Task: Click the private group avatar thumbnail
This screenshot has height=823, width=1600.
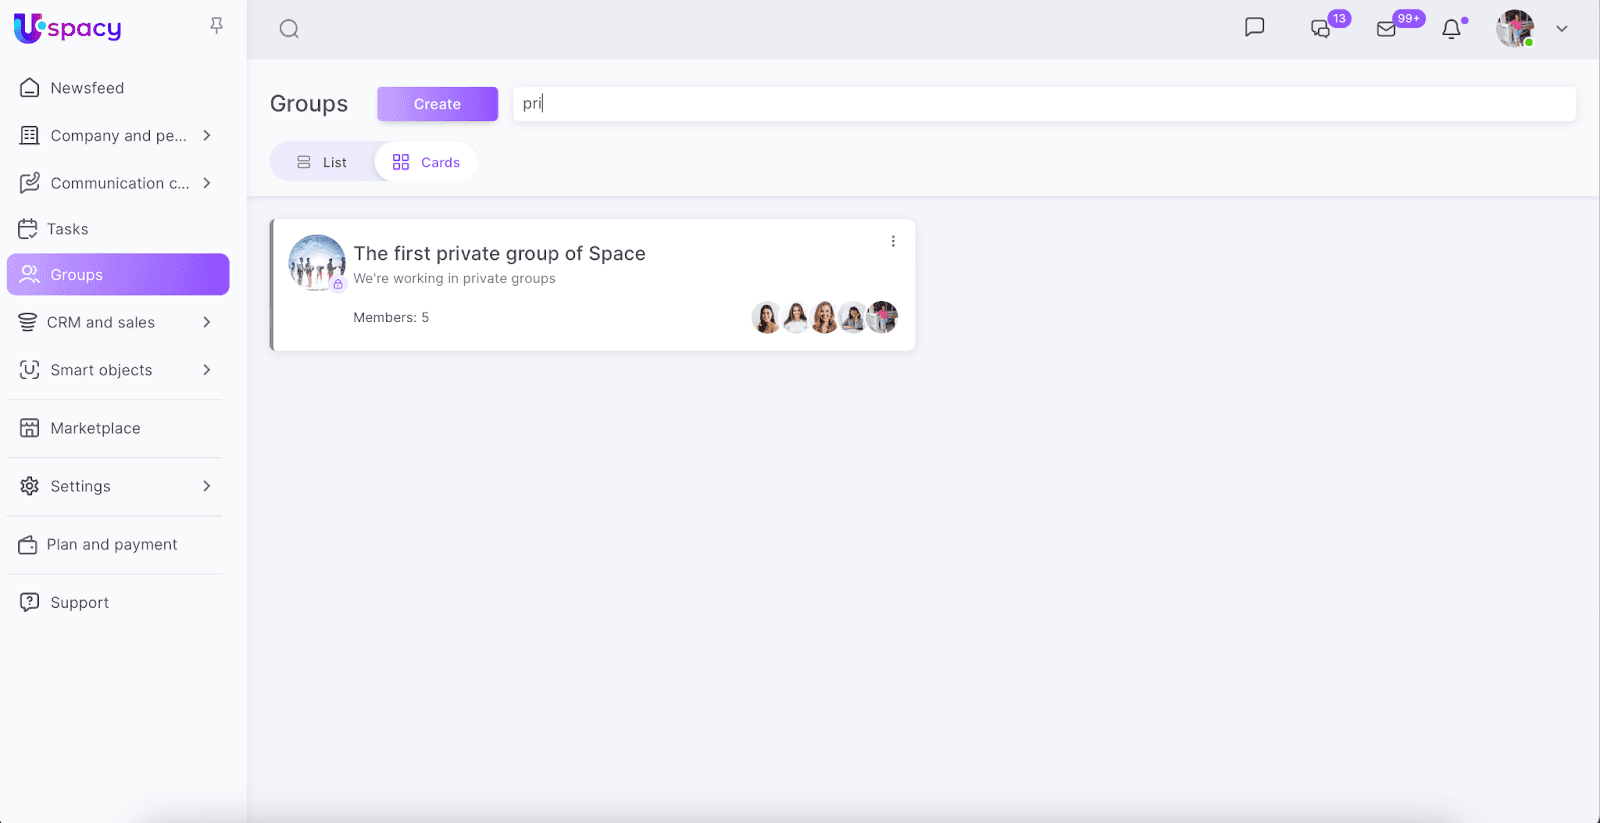Action: tap(317, 262)
